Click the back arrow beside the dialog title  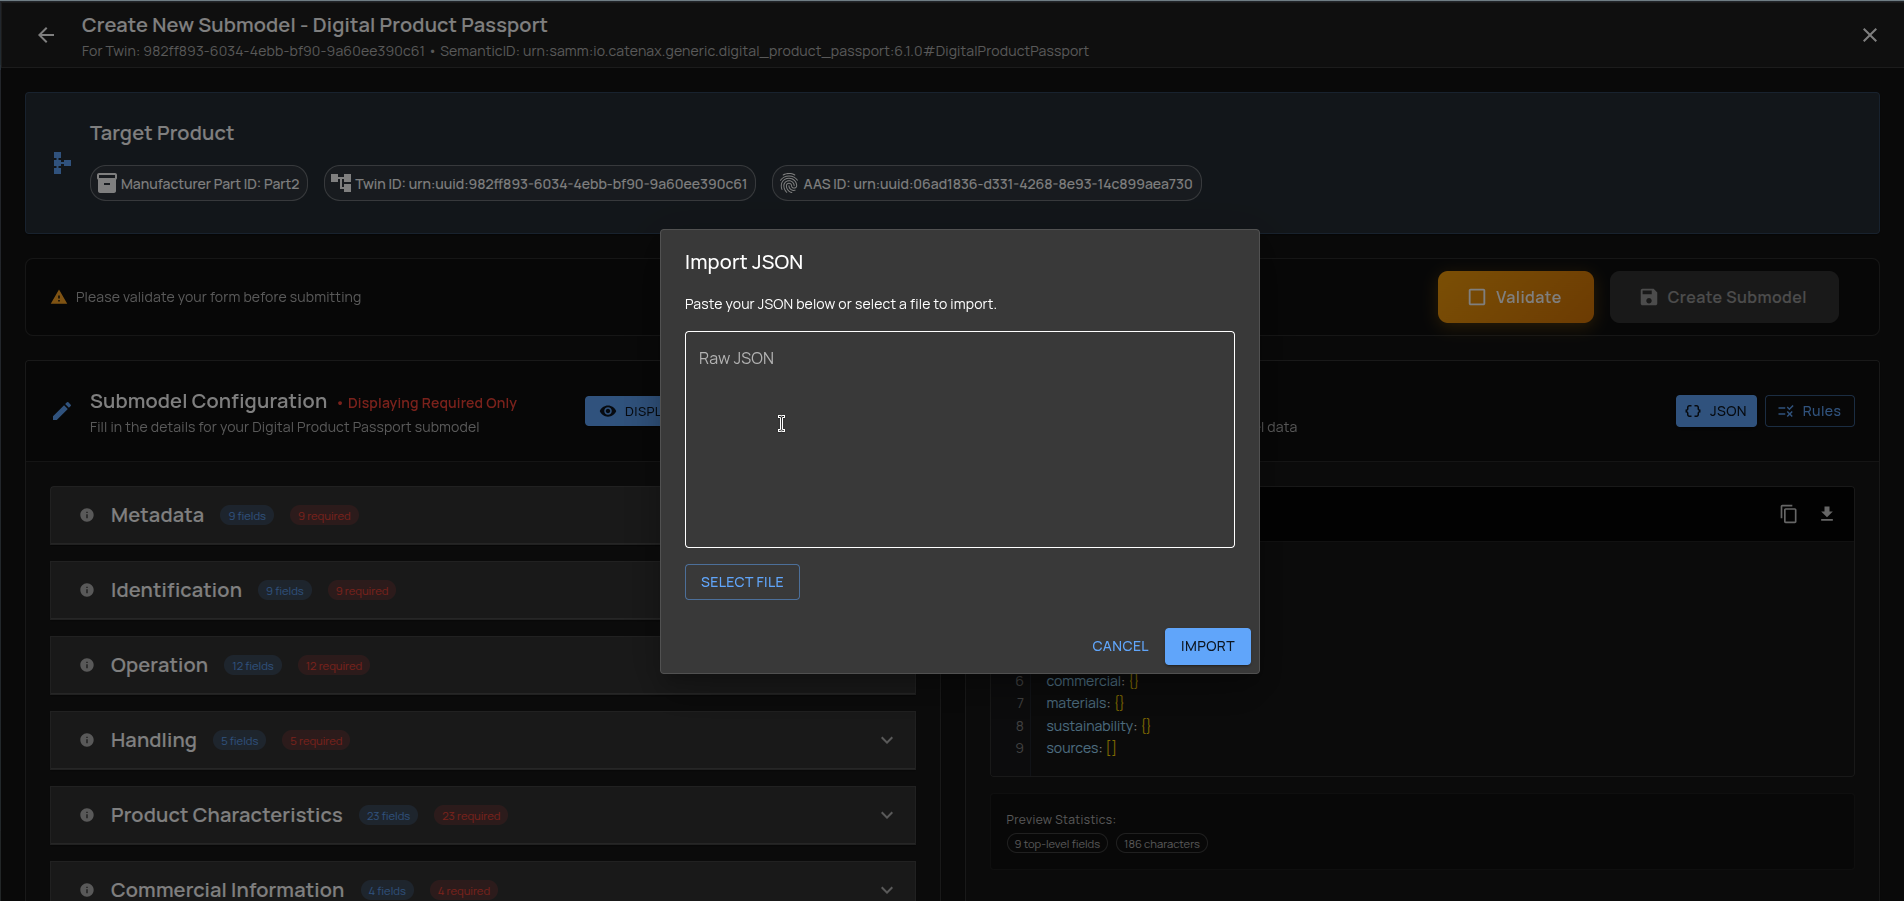(46, 34)
